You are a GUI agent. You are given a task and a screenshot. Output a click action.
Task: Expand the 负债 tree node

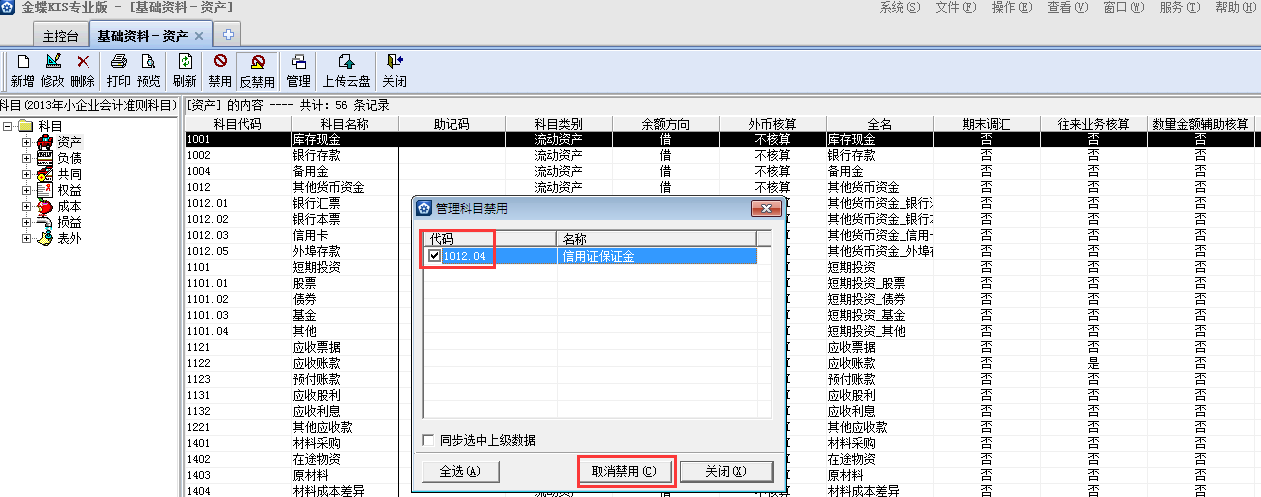[26, 158]
